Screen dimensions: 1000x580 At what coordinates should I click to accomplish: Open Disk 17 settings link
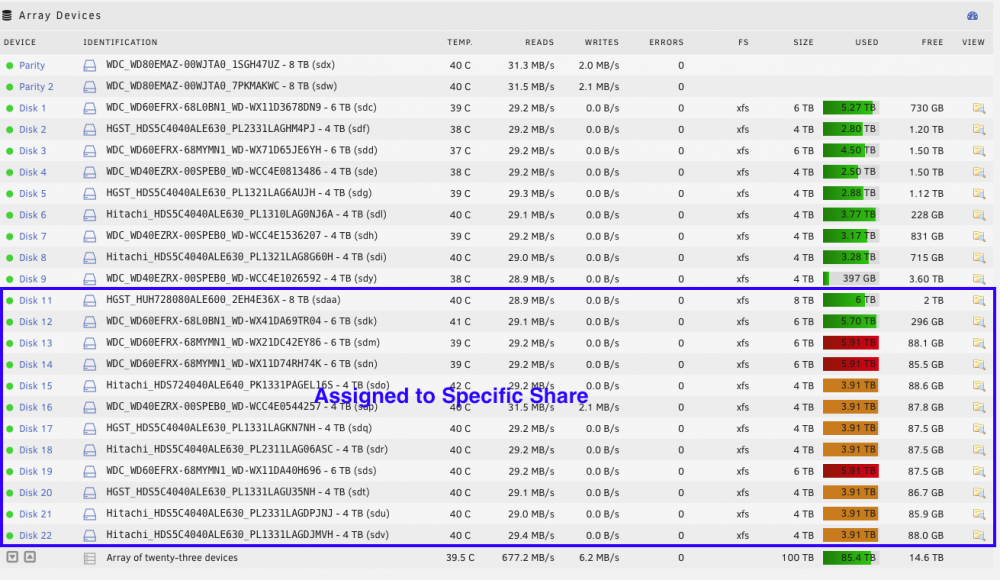click(36, 429)
